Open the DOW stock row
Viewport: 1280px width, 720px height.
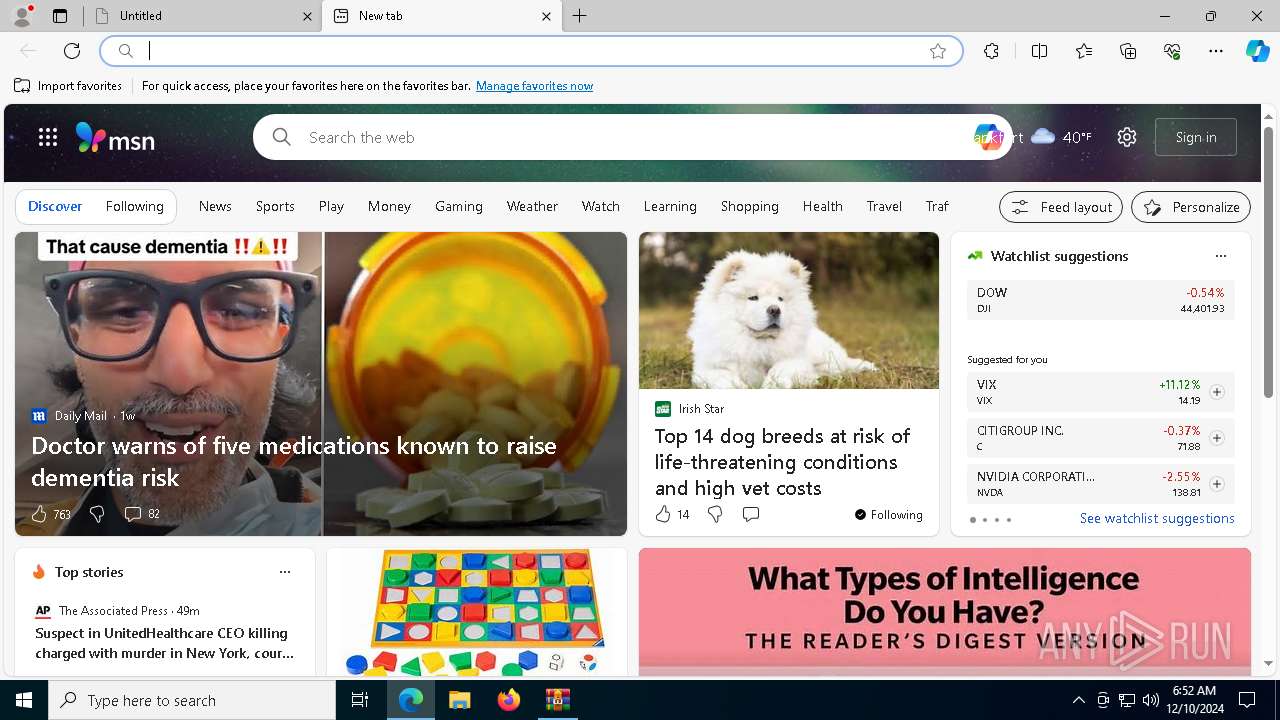1100,300
